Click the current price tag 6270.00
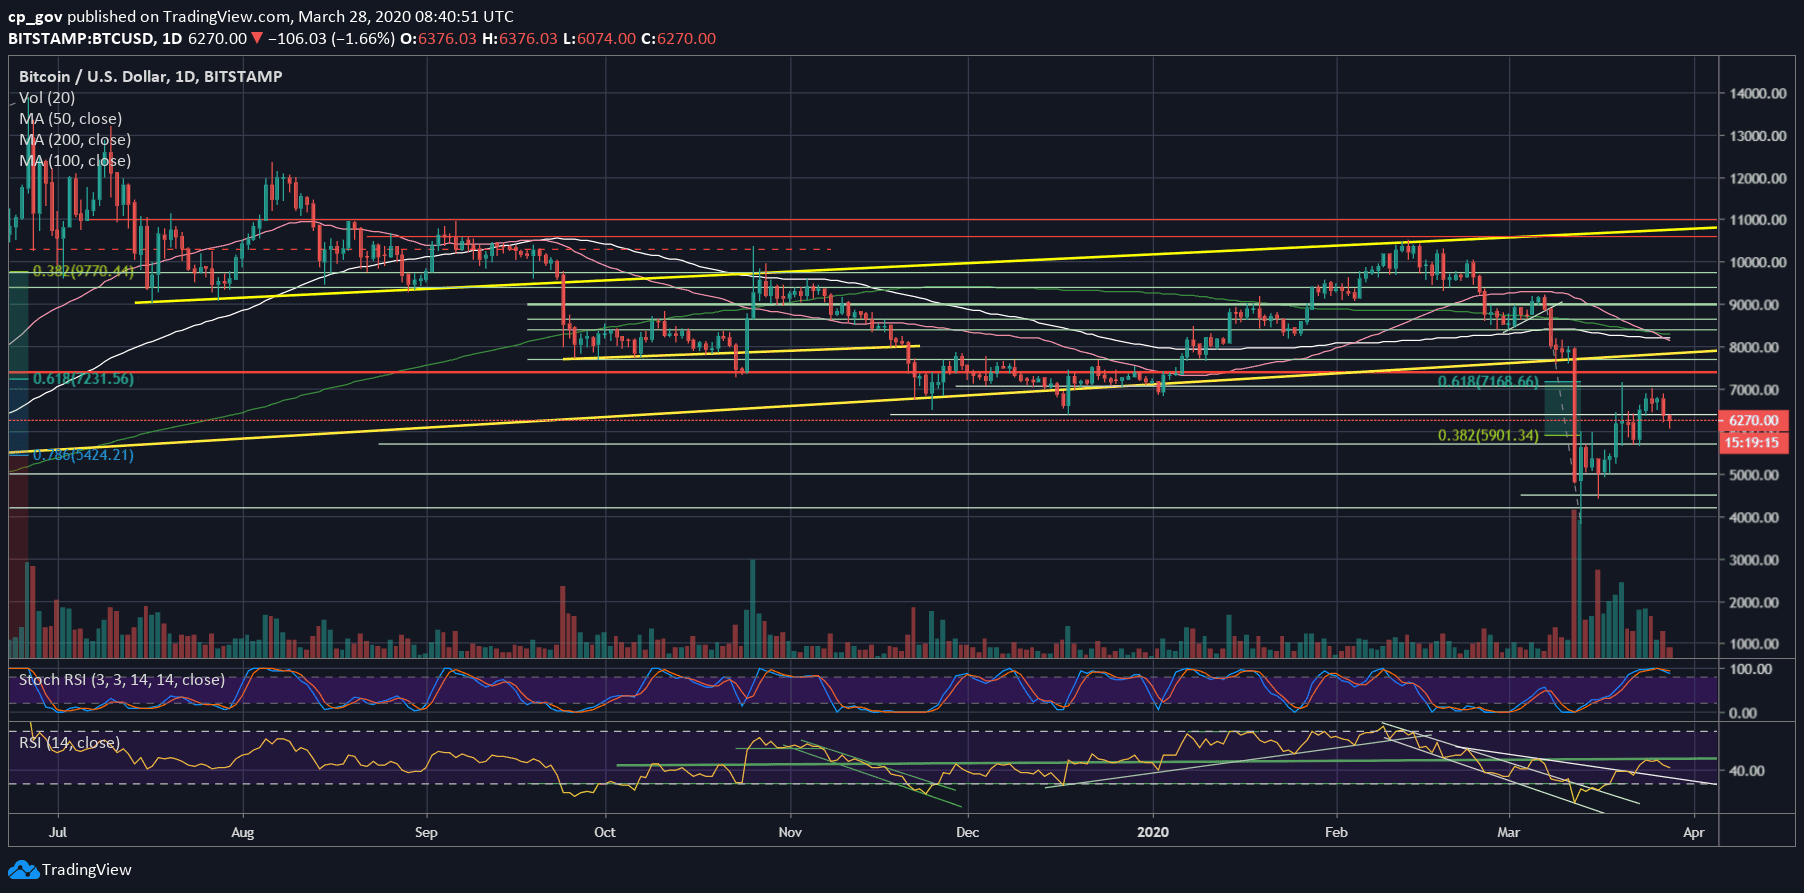This screenshot has width=1804, height=893. tap(1753, 421)
